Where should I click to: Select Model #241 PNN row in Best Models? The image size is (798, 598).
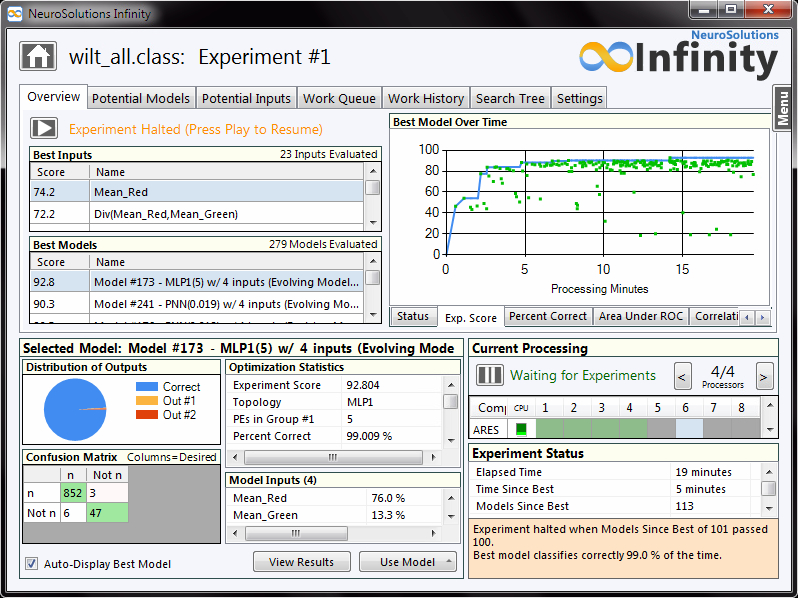point(197,304)
